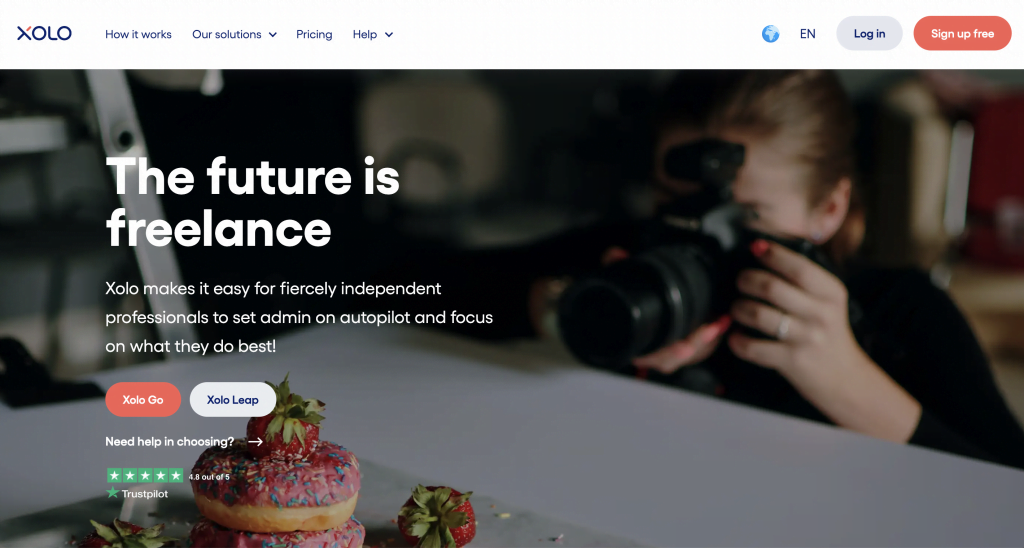Click the Sign up free button
The width and height of the screenshot is (1024, 548).
click(x=963, y=33)
